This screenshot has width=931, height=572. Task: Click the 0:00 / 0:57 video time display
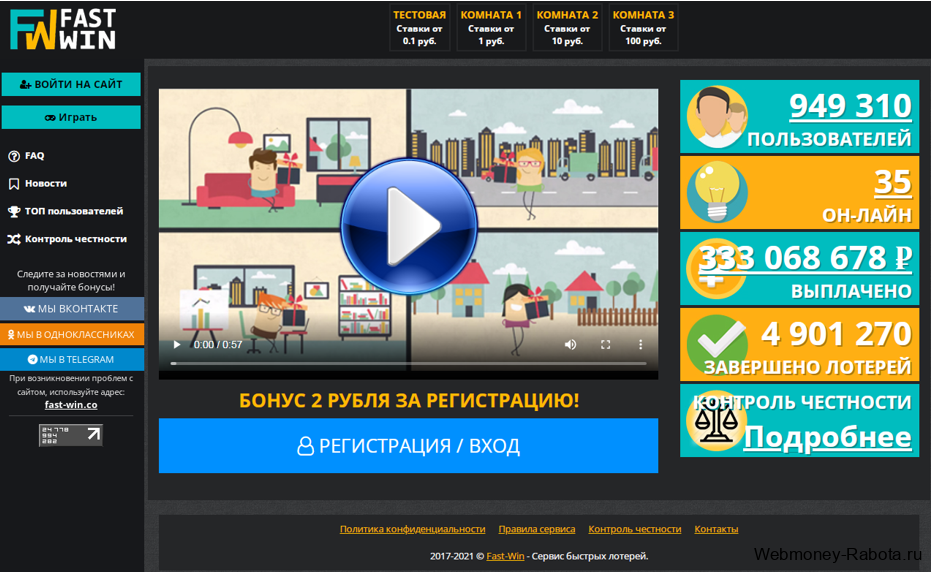218,345
